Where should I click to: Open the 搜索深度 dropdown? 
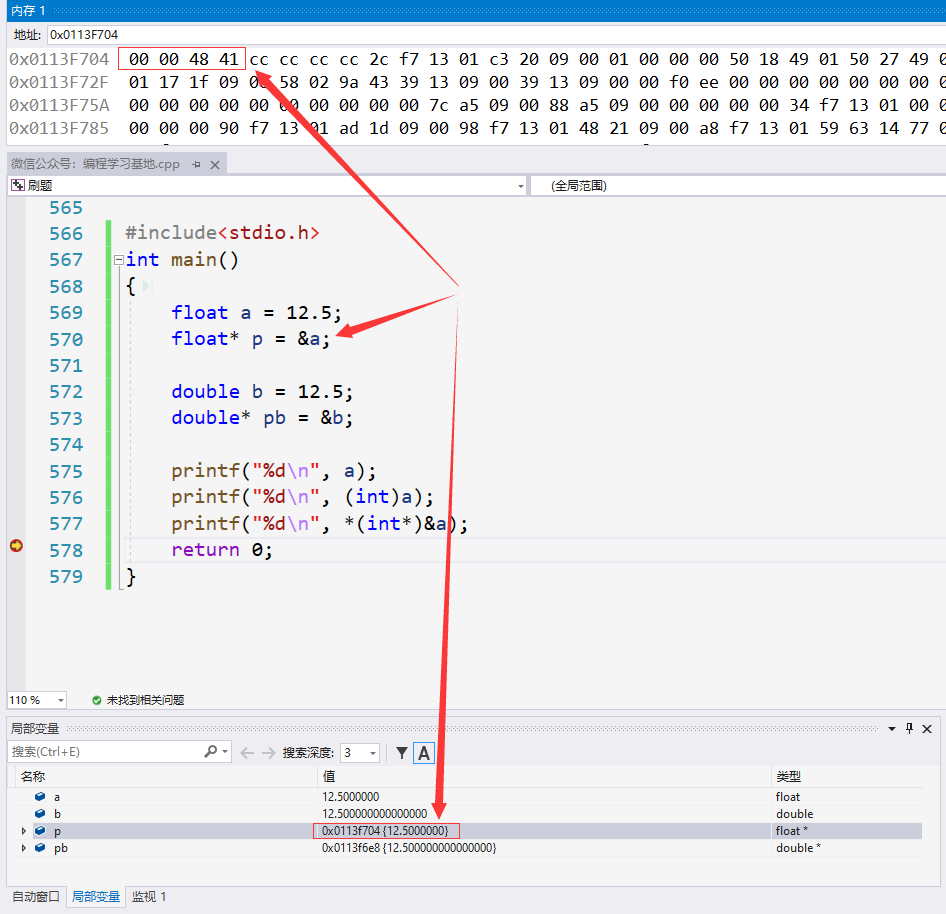click(373, 753)
